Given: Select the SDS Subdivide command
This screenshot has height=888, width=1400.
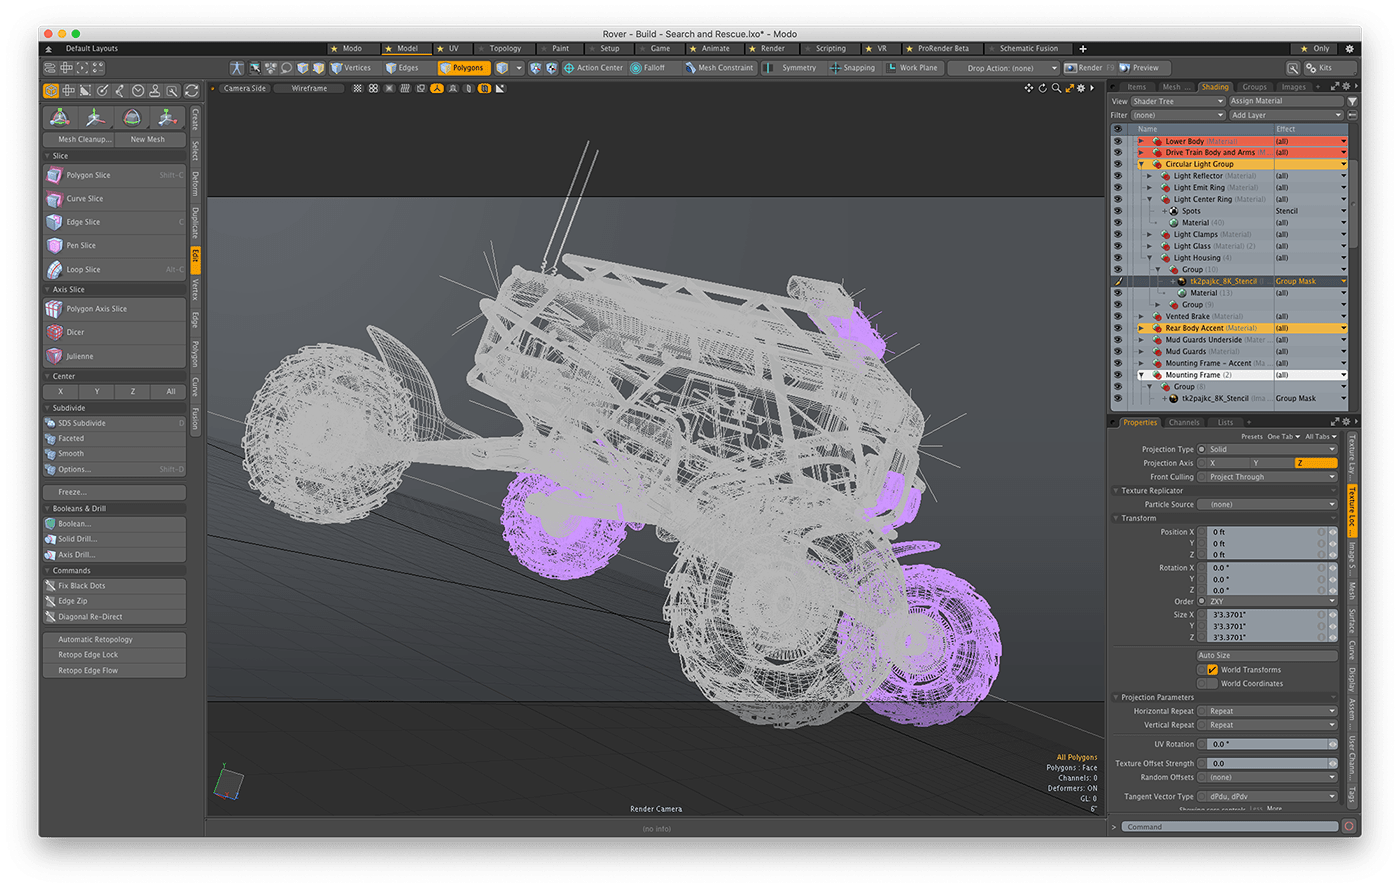Looking at the screenshot, I should tap(83, 422).
